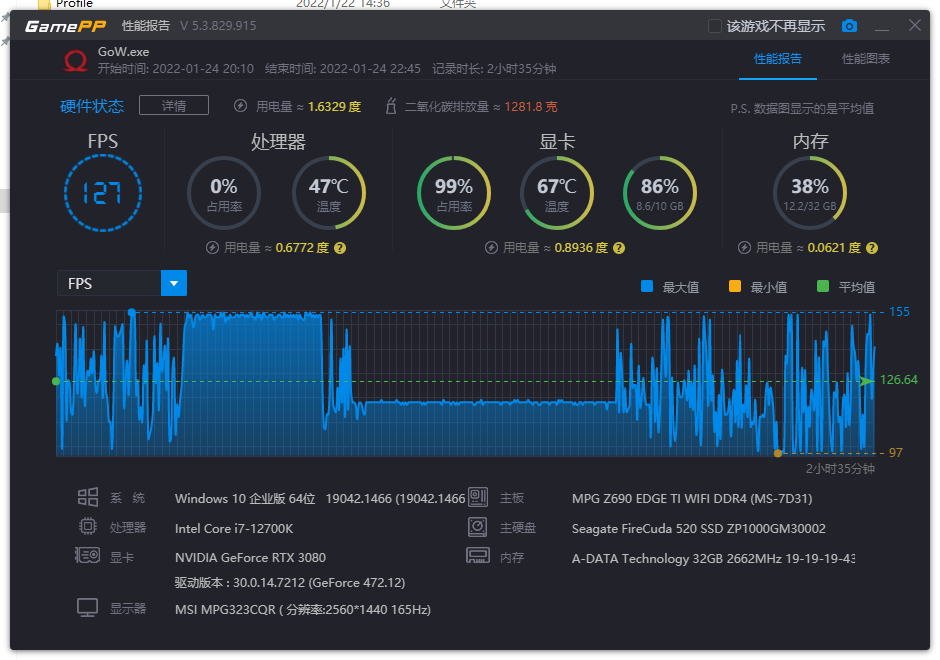The width and height of the screenshot is (940, 660).
Task: Click the orange 最小值 legend swatch
Action: (x=735, y=286)
